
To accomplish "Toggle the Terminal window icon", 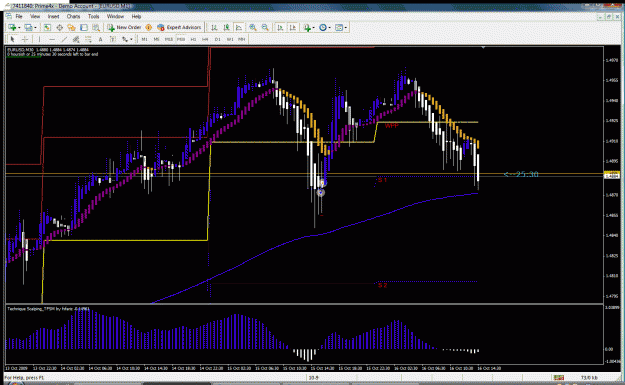I will [x=84, y=27].
